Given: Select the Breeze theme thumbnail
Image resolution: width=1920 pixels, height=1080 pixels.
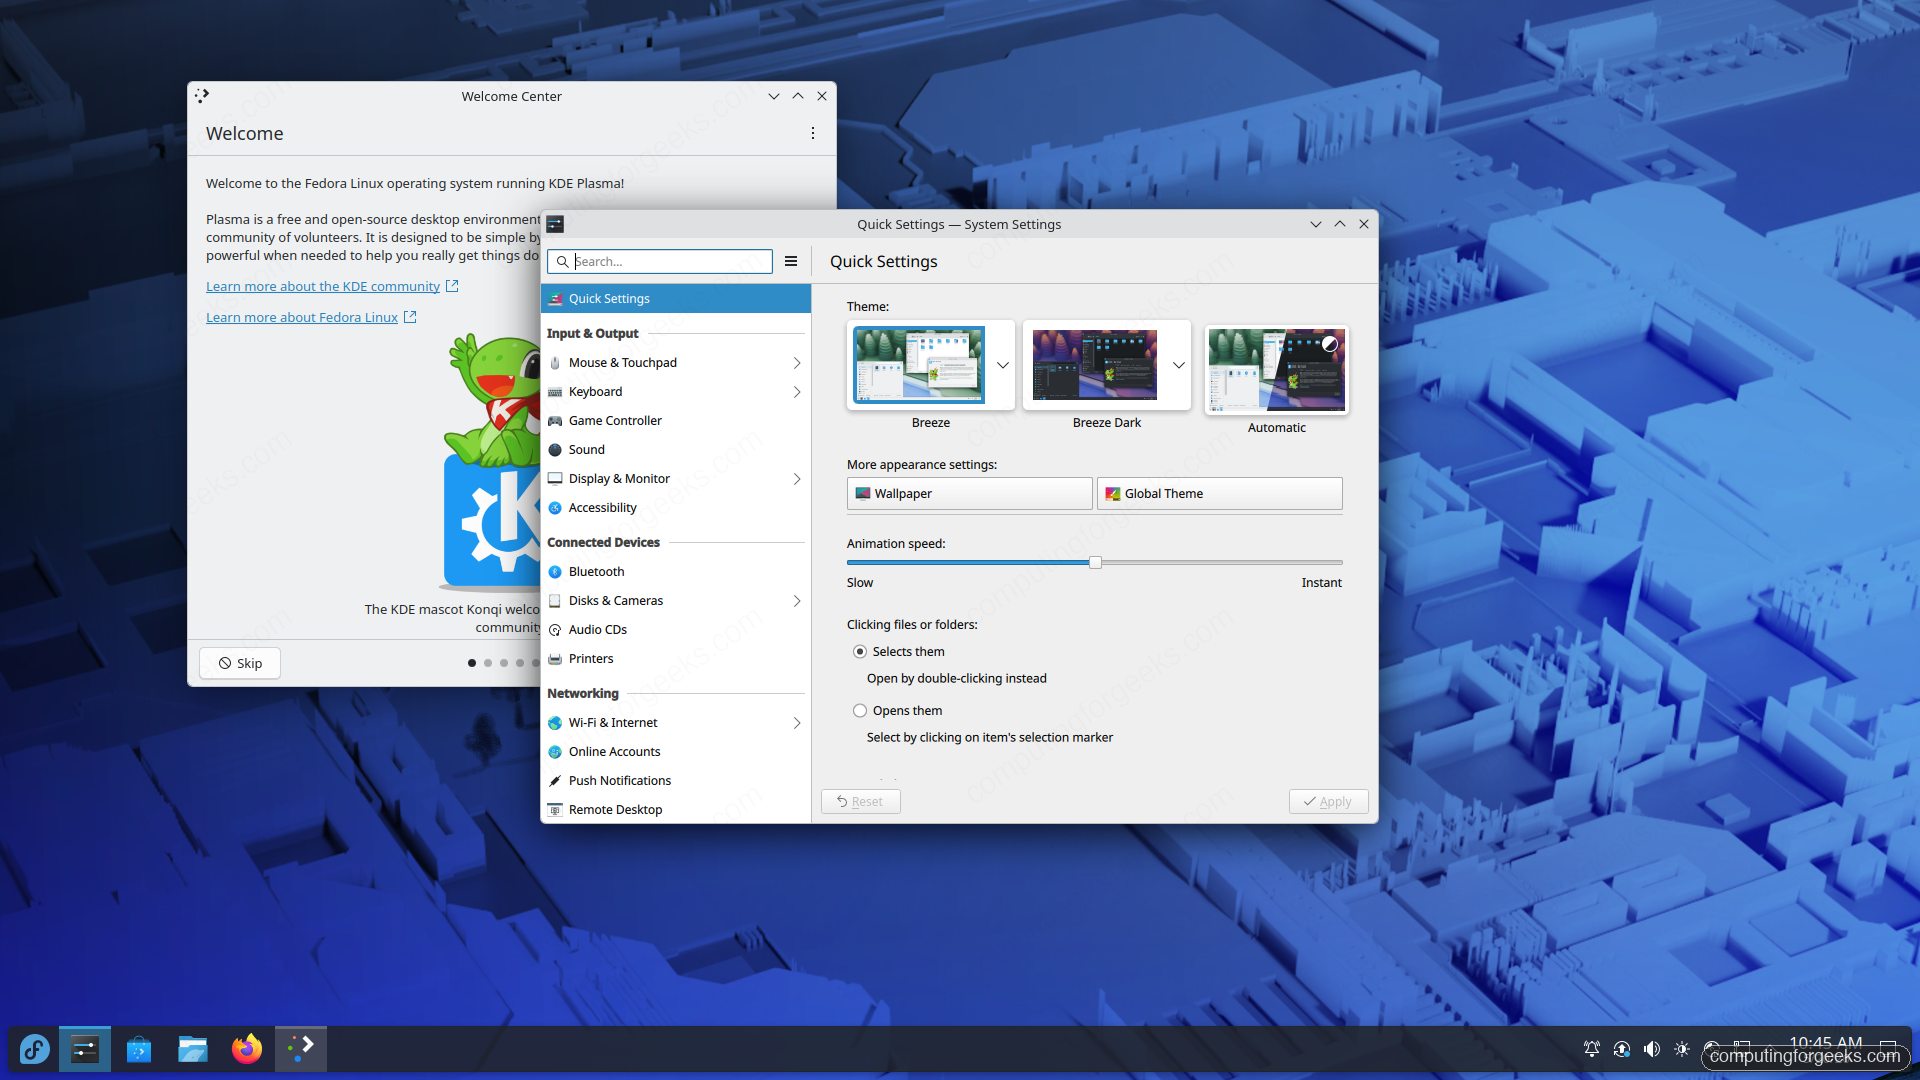Looking at the screenshot, I should click(919, 365).
